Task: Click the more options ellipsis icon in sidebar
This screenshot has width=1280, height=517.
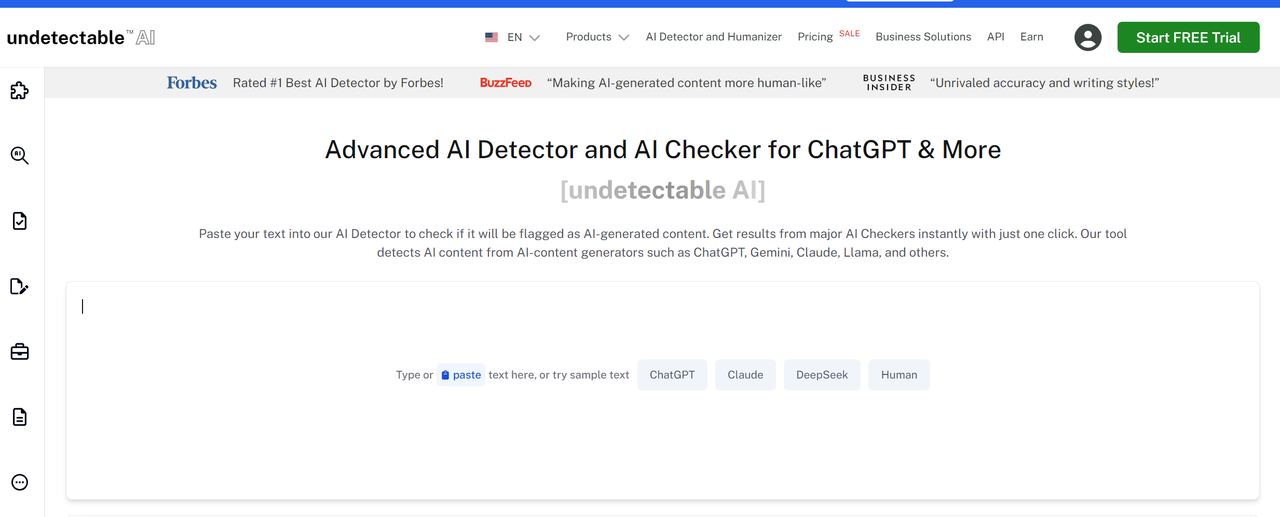Action: (19, 482)
